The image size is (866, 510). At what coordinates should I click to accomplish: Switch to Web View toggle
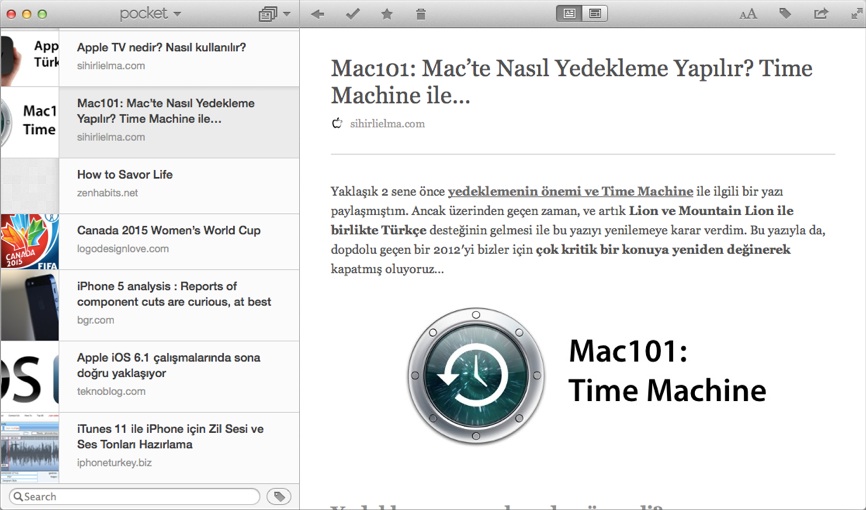pos(595,14)
